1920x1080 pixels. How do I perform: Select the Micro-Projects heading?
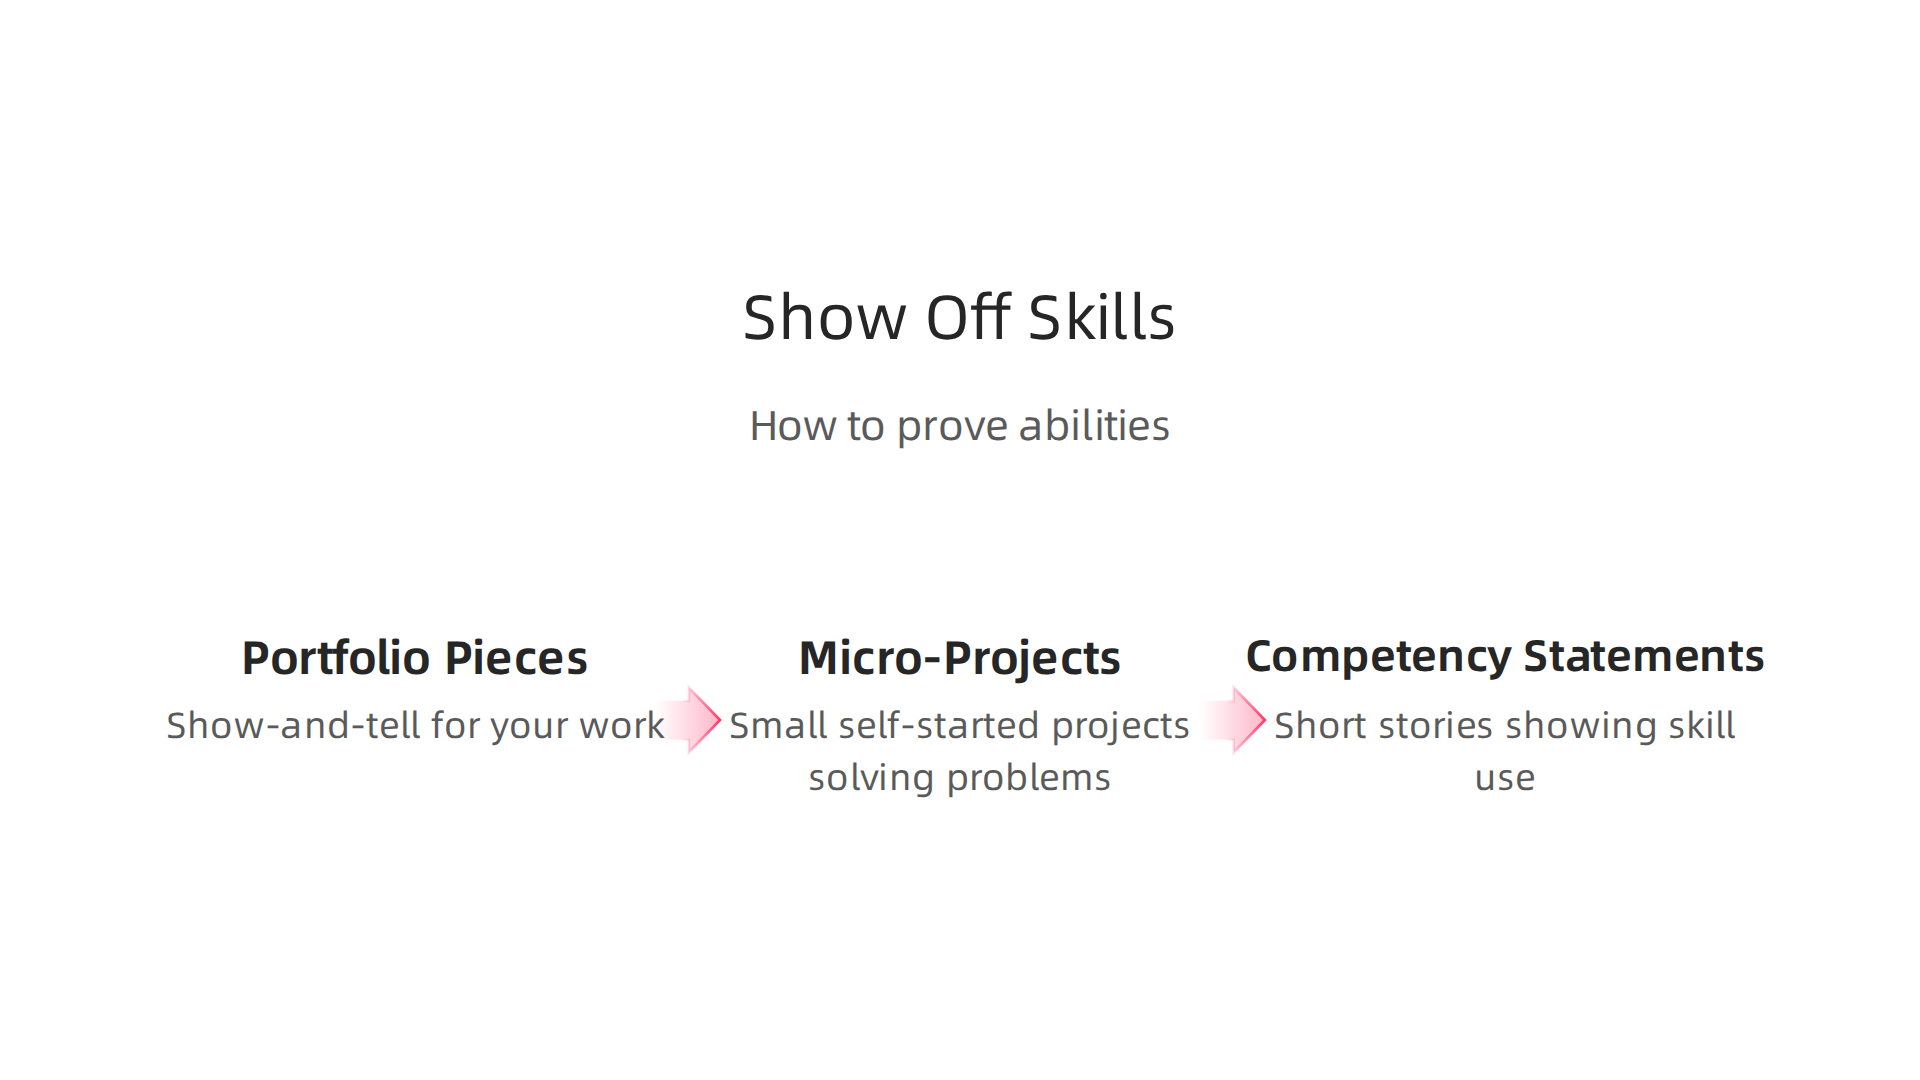tap(960, 659)
